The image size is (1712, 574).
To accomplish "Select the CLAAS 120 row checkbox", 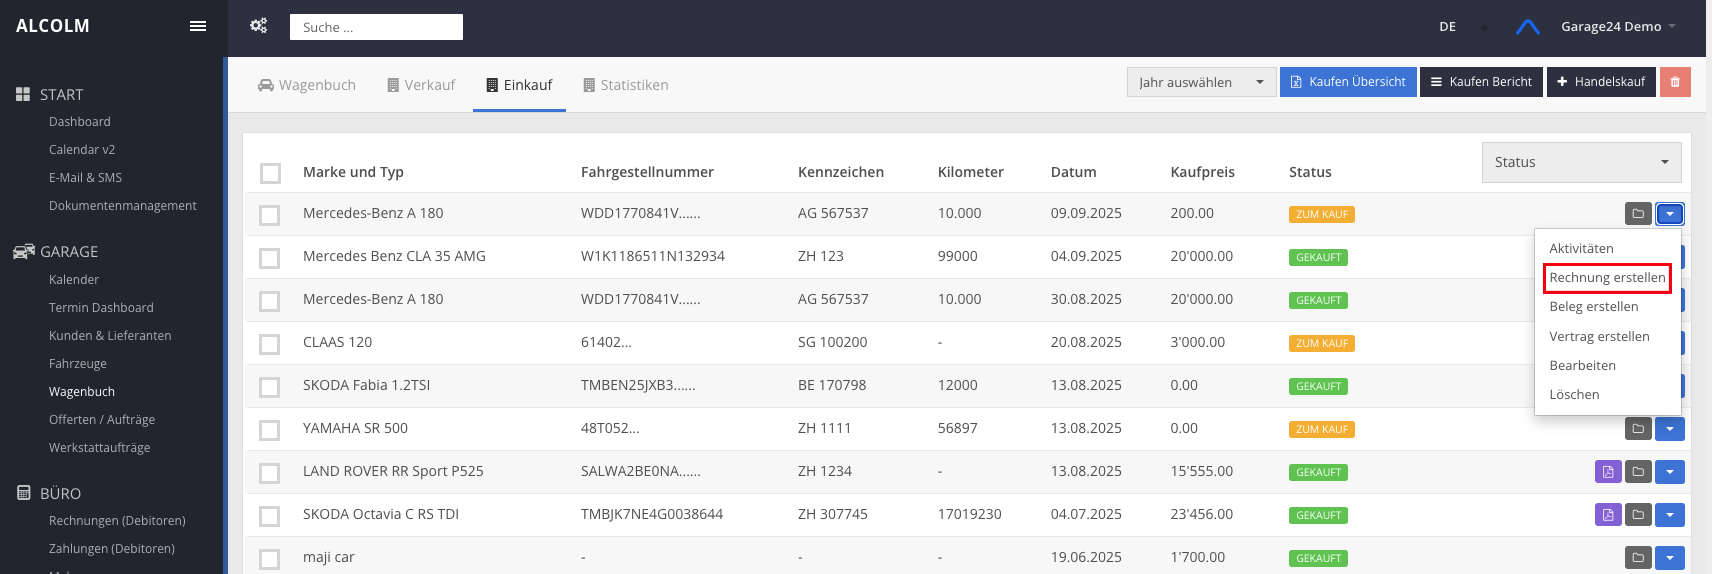I will coord(270,344).
